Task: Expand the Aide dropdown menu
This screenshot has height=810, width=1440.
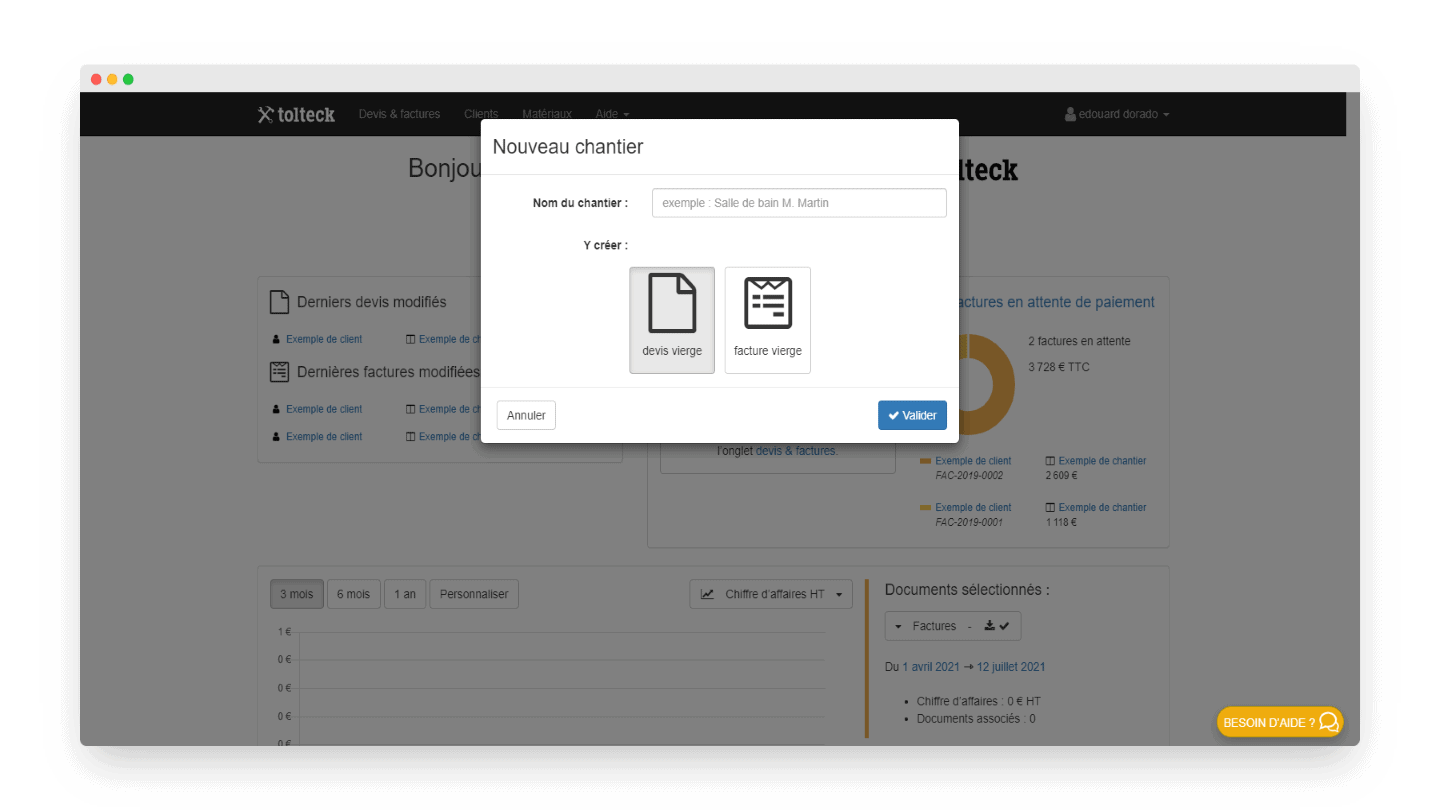Action: pyautogui.click(x=612, y=114)
